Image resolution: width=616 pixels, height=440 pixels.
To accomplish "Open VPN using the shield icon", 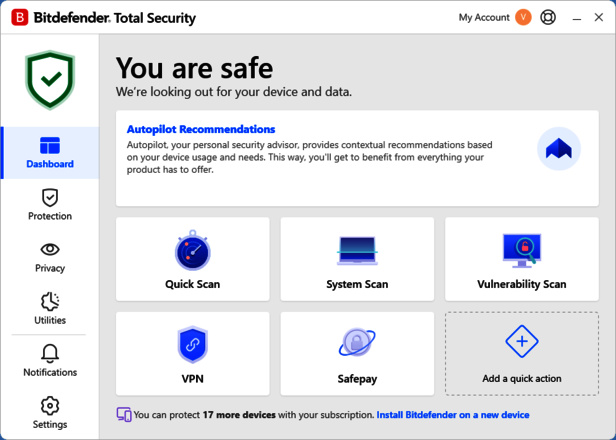I will [x=192, y=345].
